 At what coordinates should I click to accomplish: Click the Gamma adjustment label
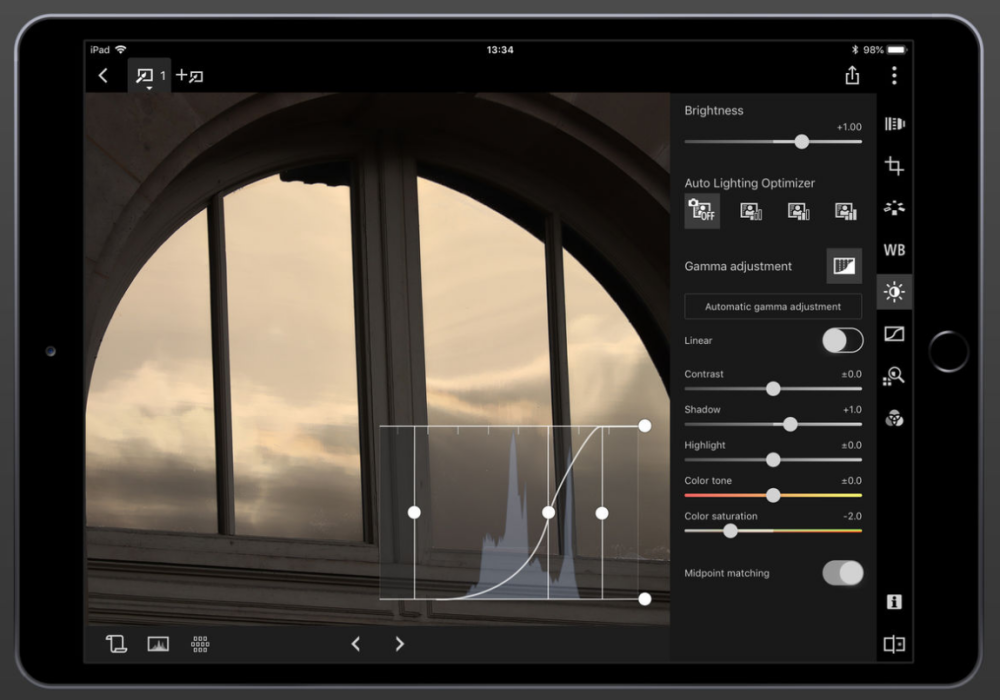(738, 266)
